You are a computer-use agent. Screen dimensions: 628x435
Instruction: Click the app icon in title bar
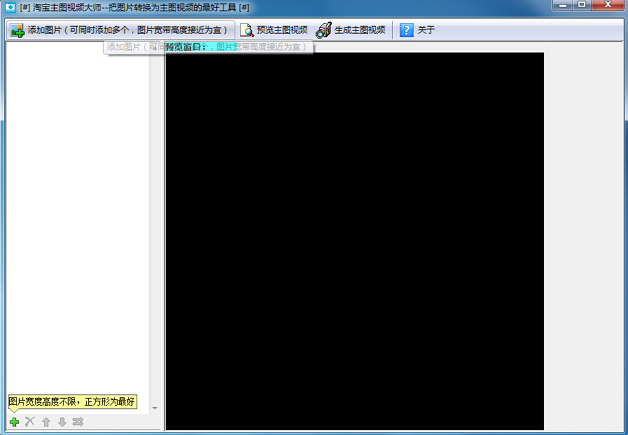(10, 7)
